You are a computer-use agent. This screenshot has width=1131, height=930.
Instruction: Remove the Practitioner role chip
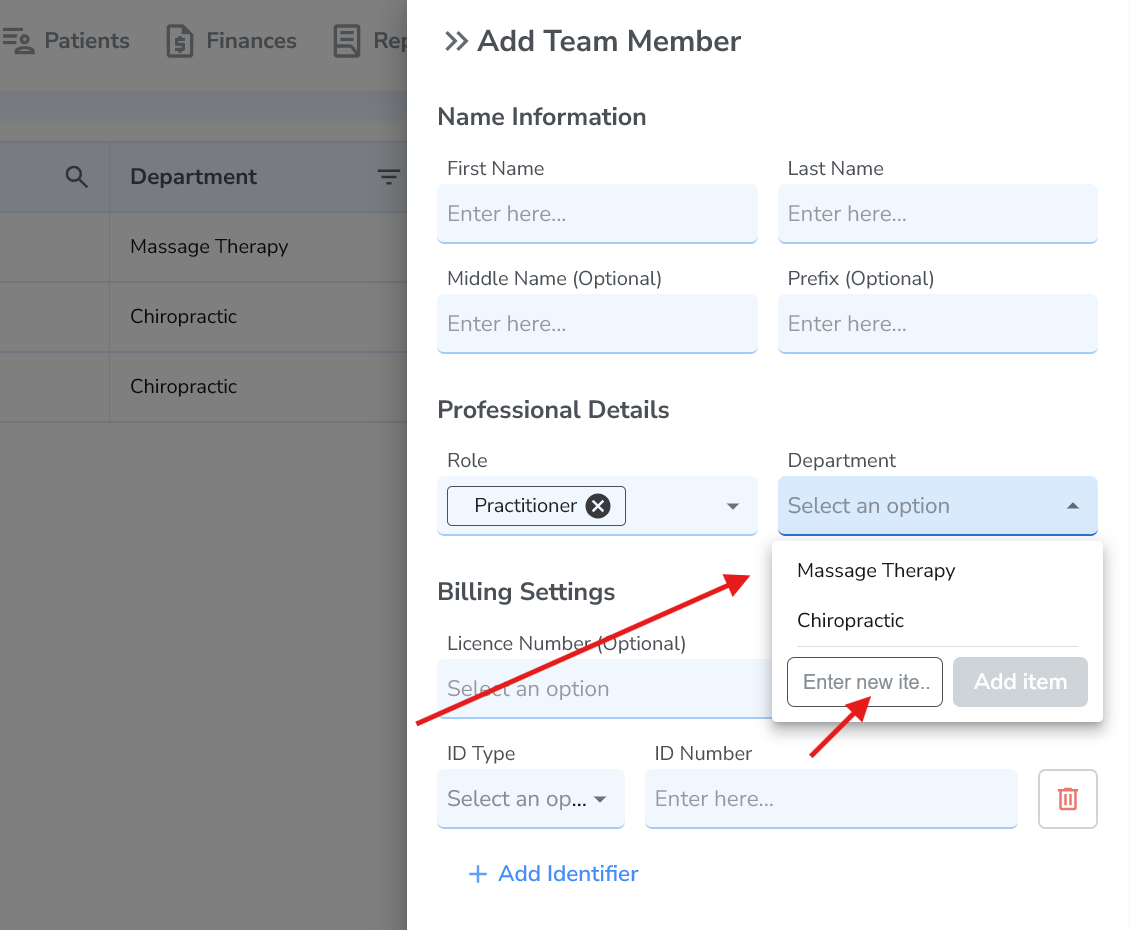598,505
